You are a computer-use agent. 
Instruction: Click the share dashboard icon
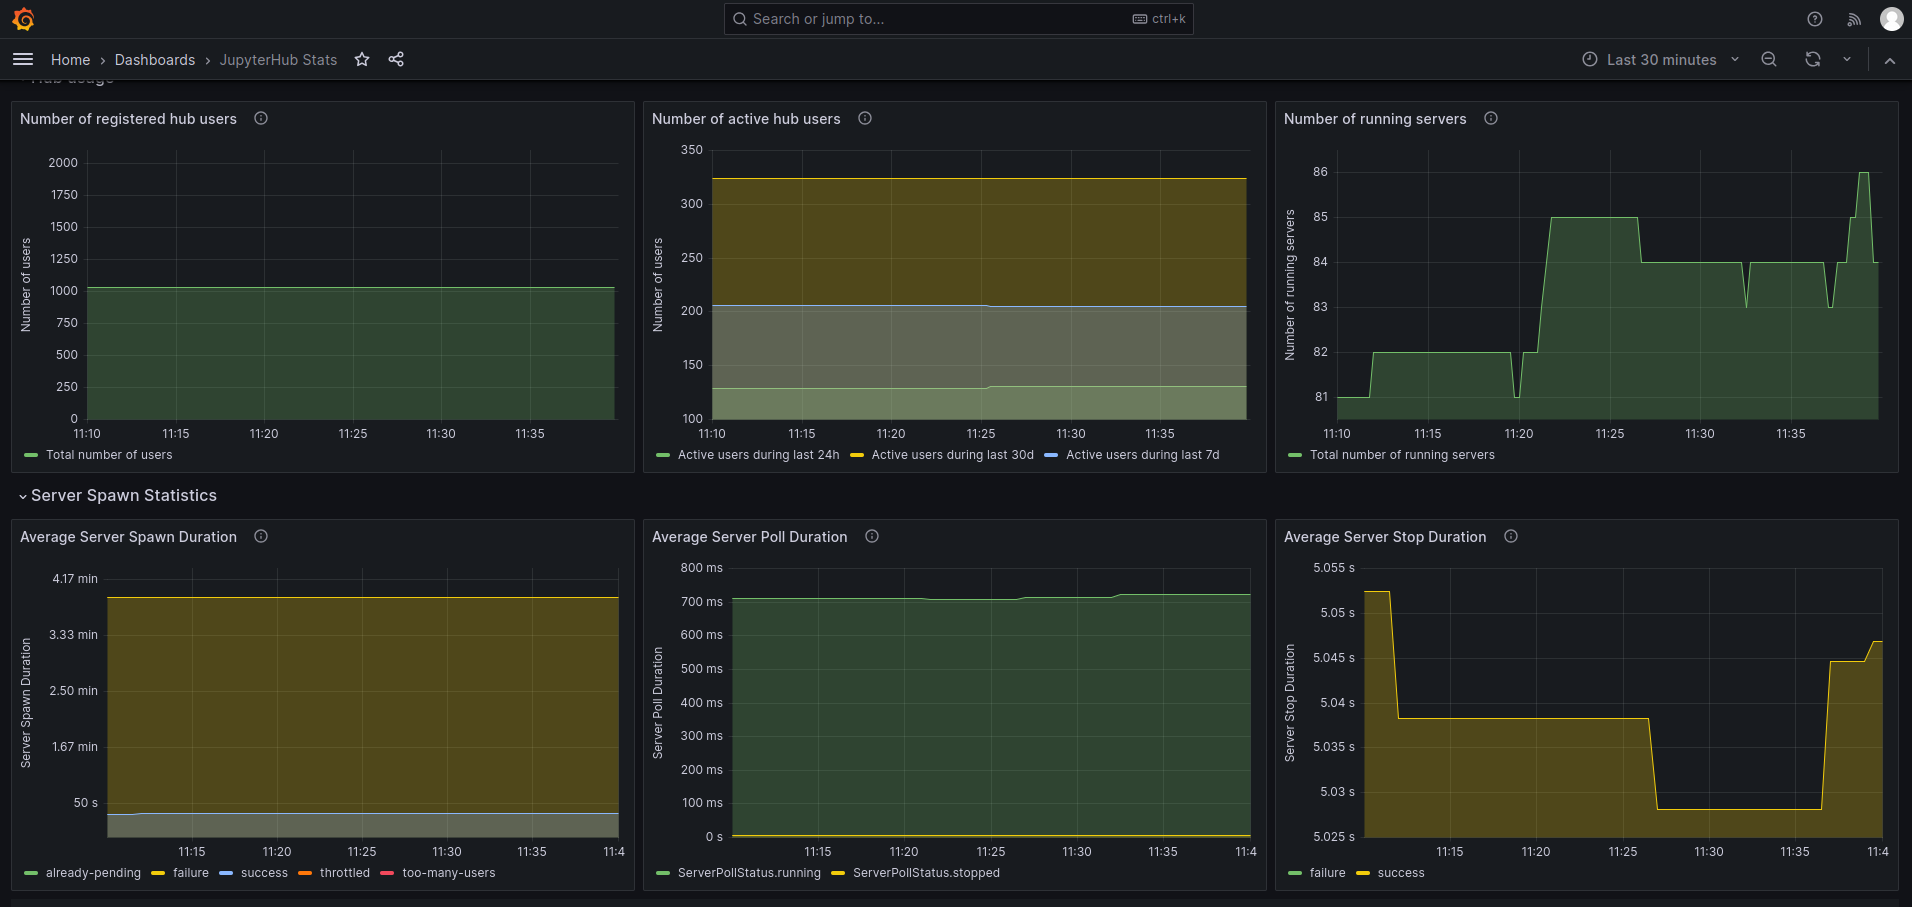396,60
